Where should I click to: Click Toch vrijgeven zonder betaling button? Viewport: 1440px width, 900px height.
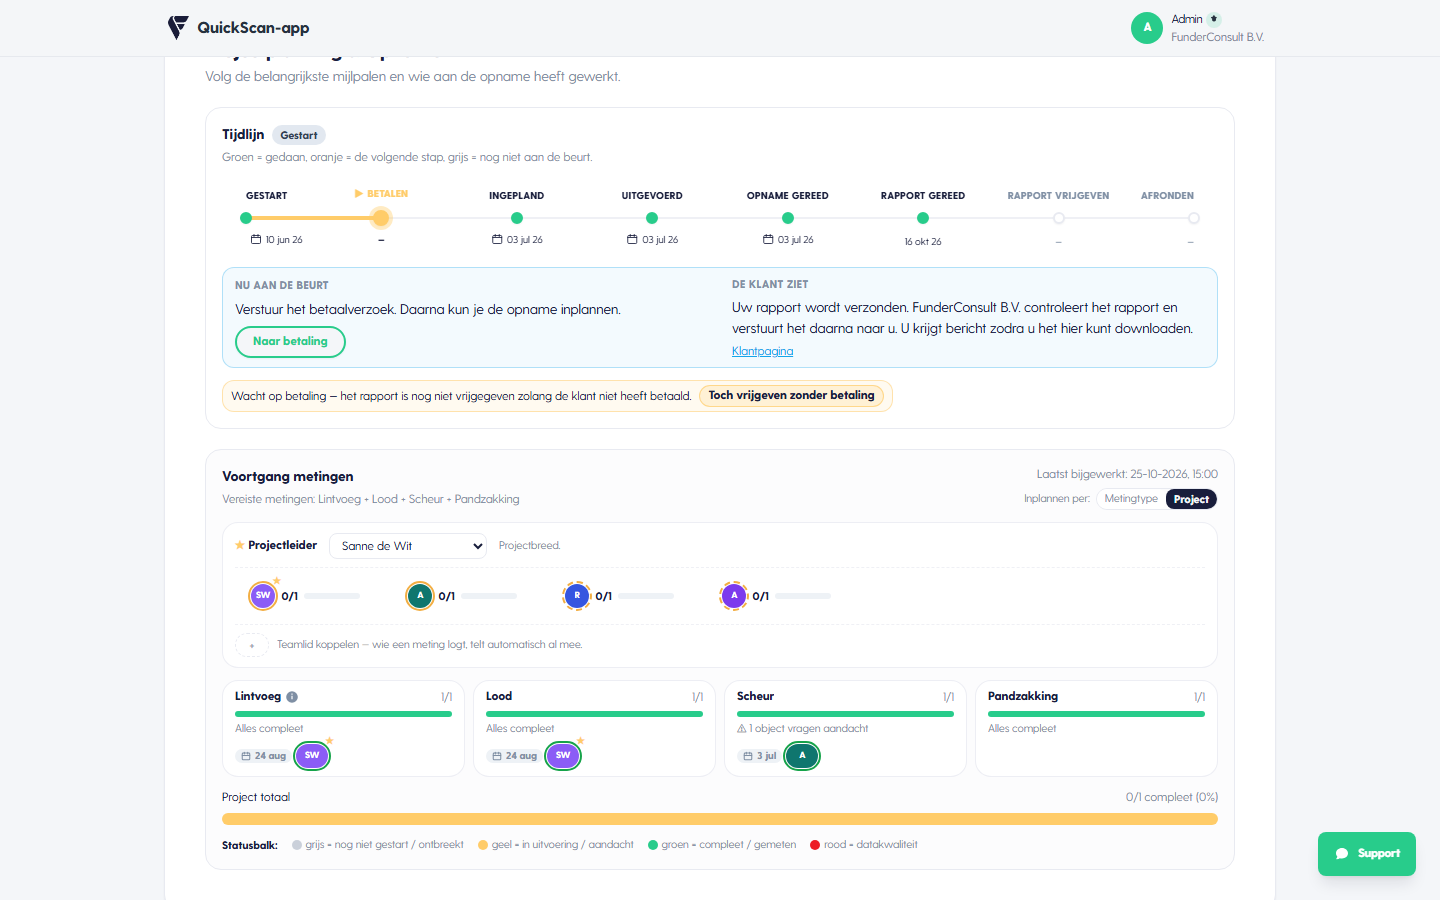792,396
